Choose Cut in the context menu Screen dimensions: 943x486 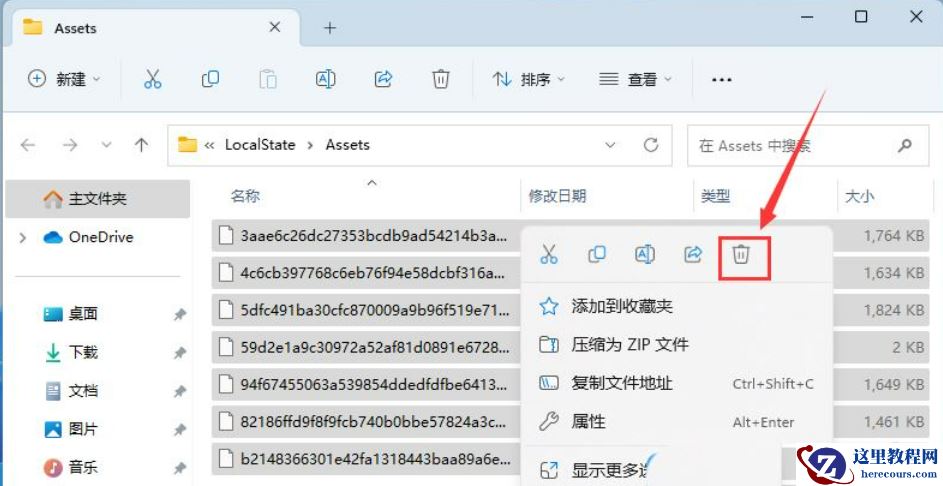tap(548, 254)
